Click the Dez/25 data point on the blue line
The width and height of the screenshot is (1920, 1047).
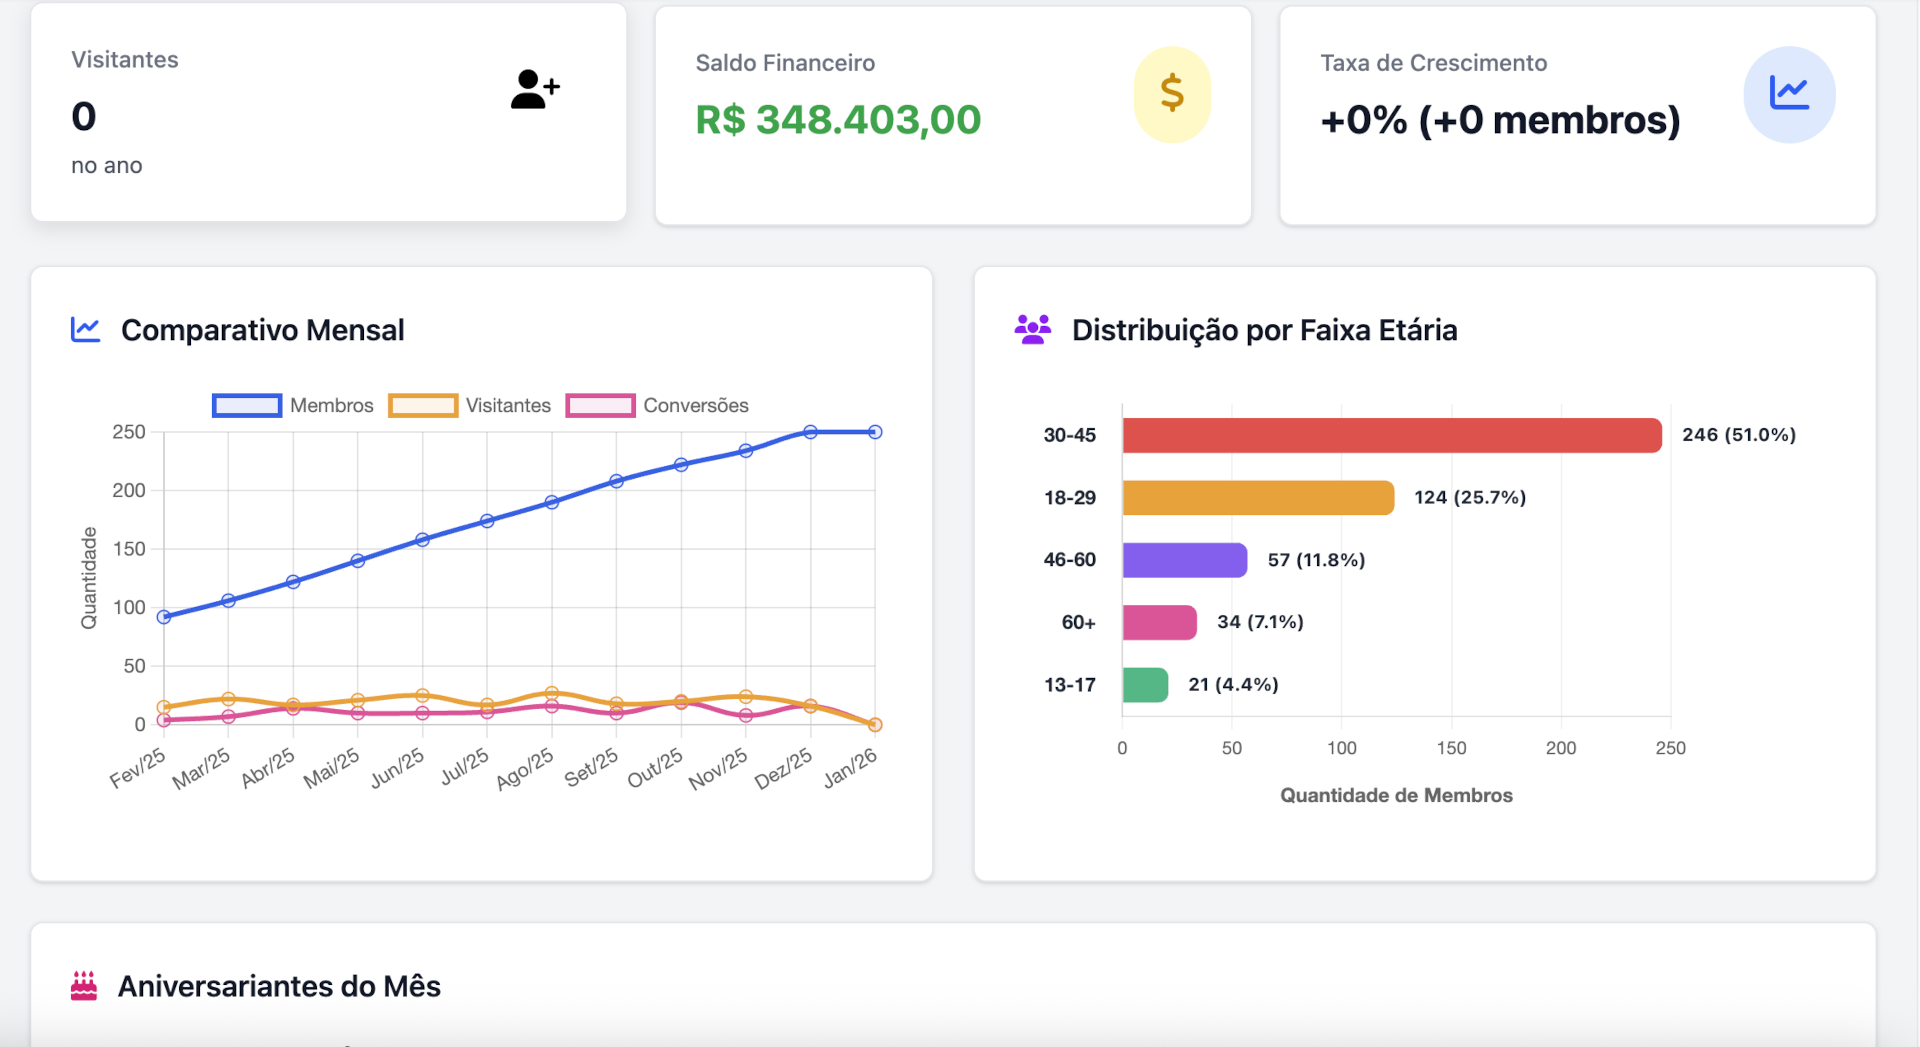809,431
